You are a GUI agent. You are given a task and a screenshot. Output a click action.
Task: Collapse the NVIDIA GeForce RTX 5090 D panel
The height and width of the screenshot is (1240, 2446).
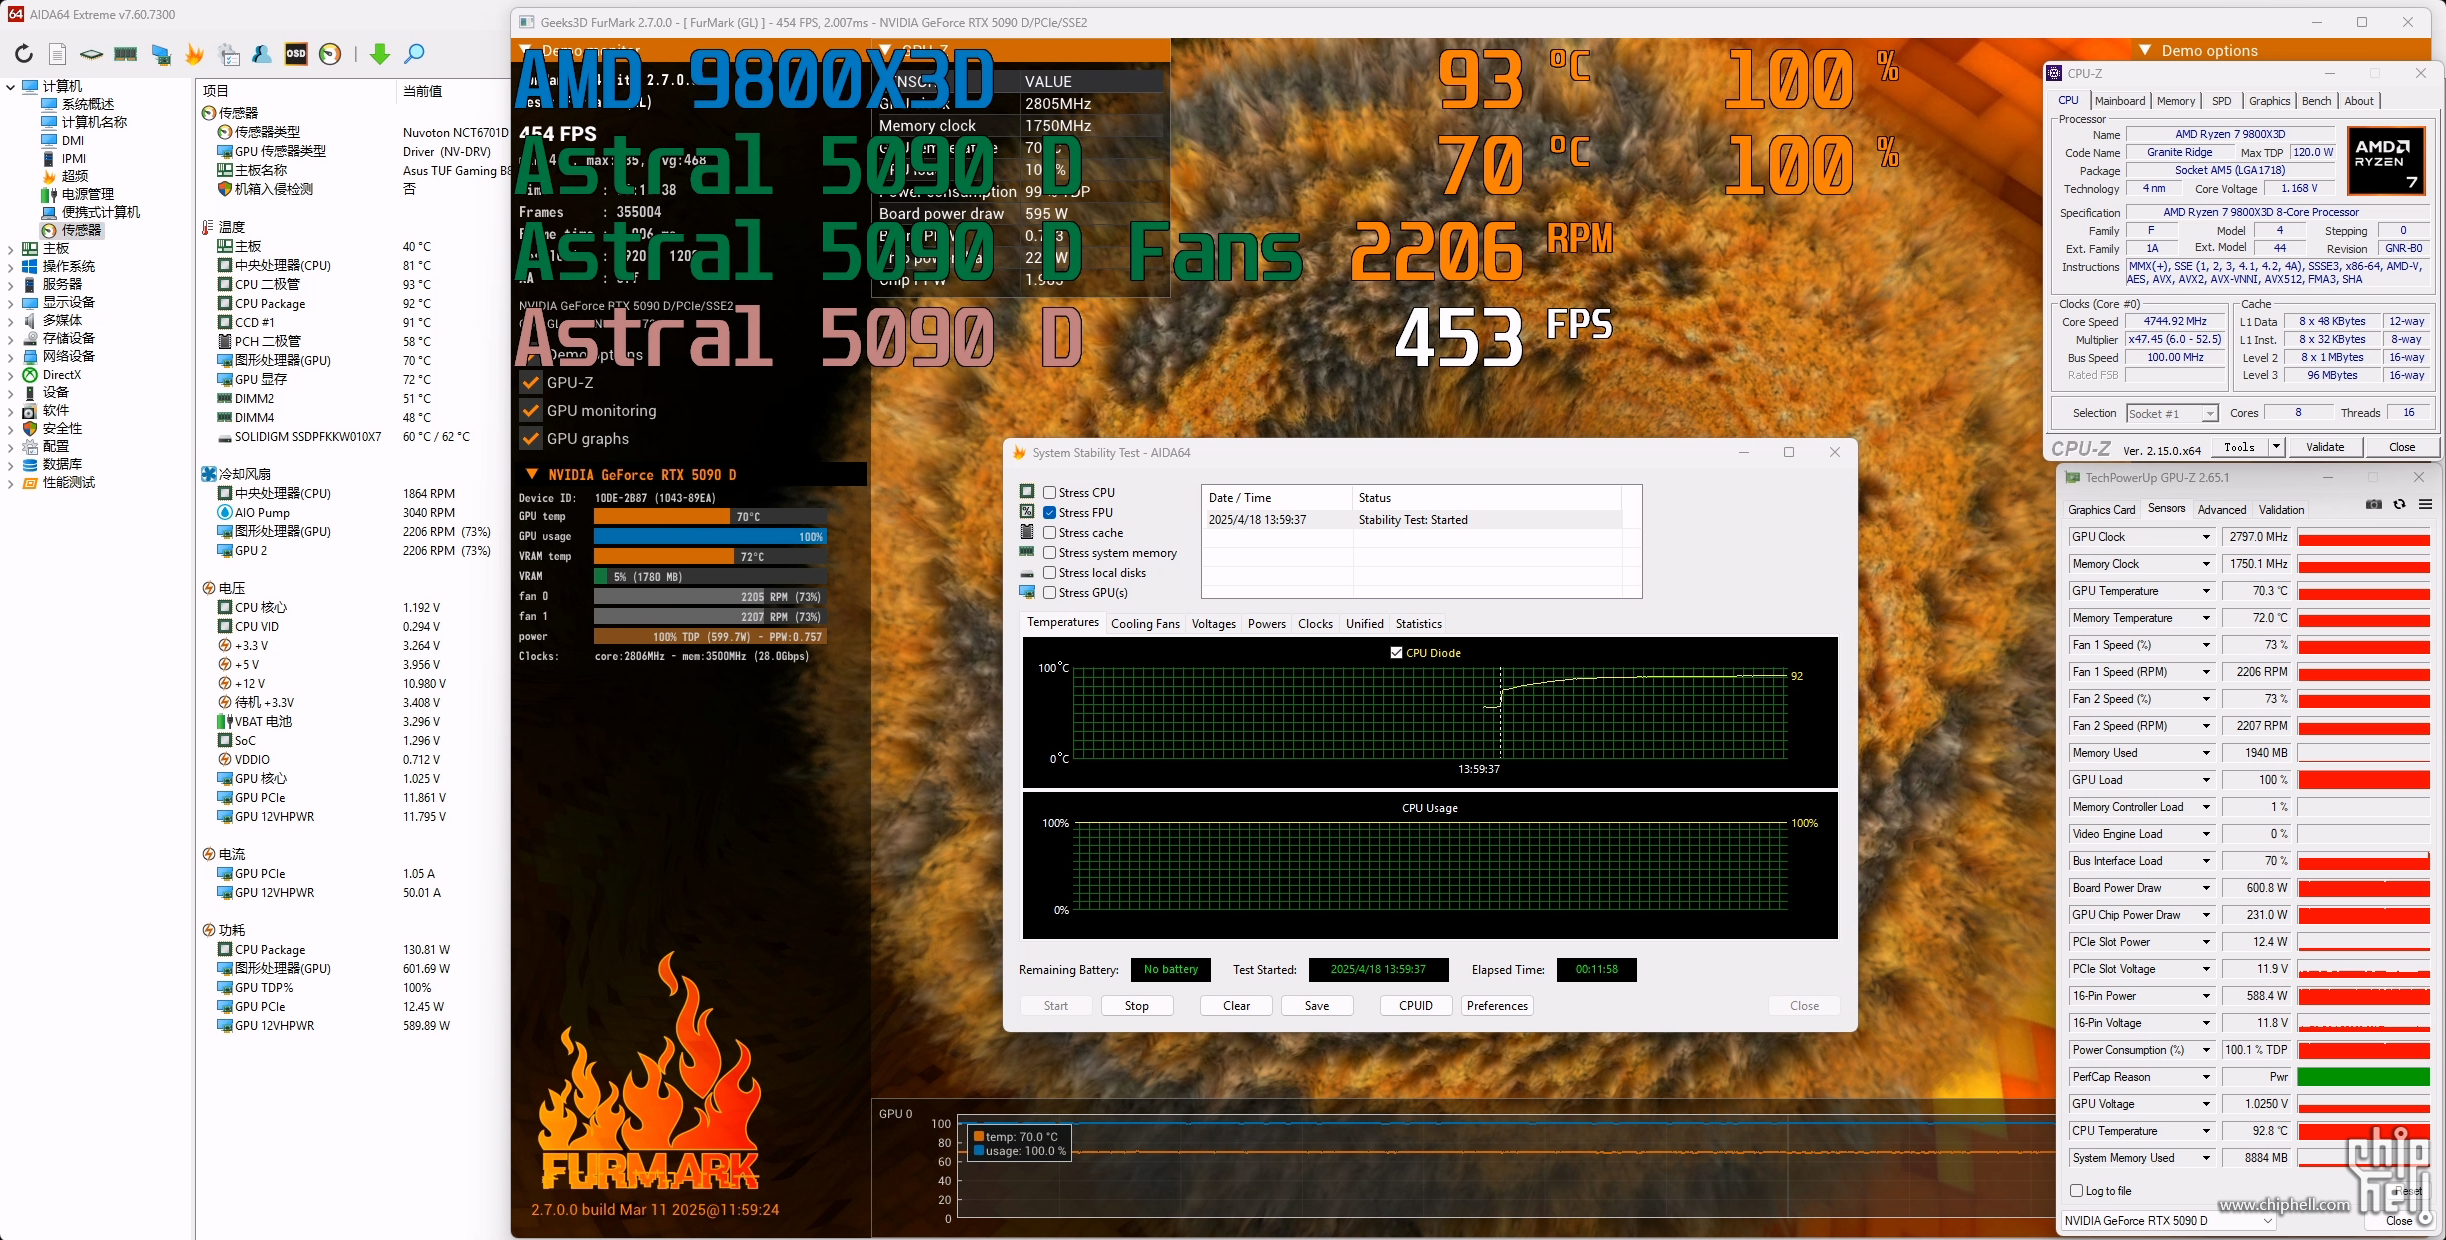(531, 474)
